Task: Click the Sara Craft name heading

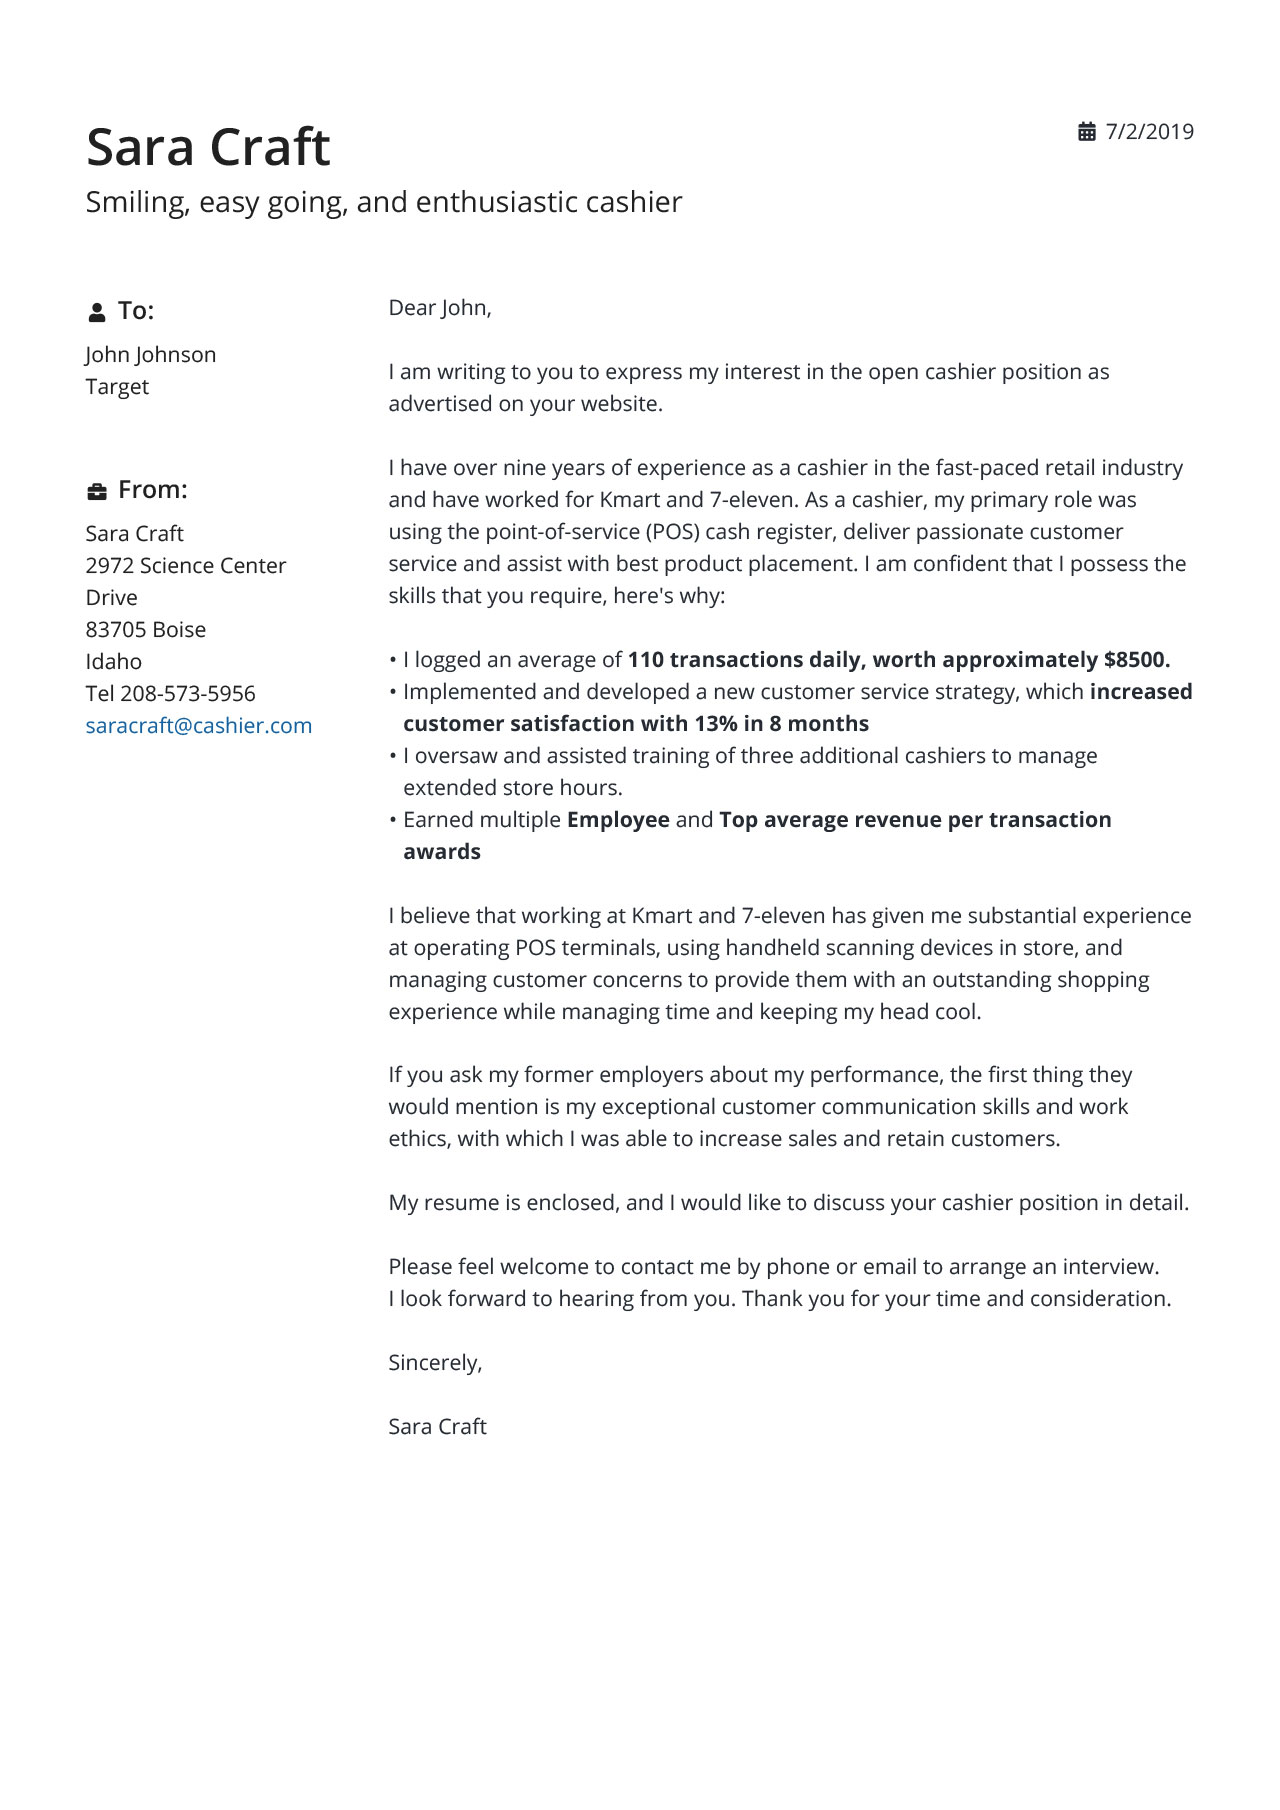Action: click(208, 148)
